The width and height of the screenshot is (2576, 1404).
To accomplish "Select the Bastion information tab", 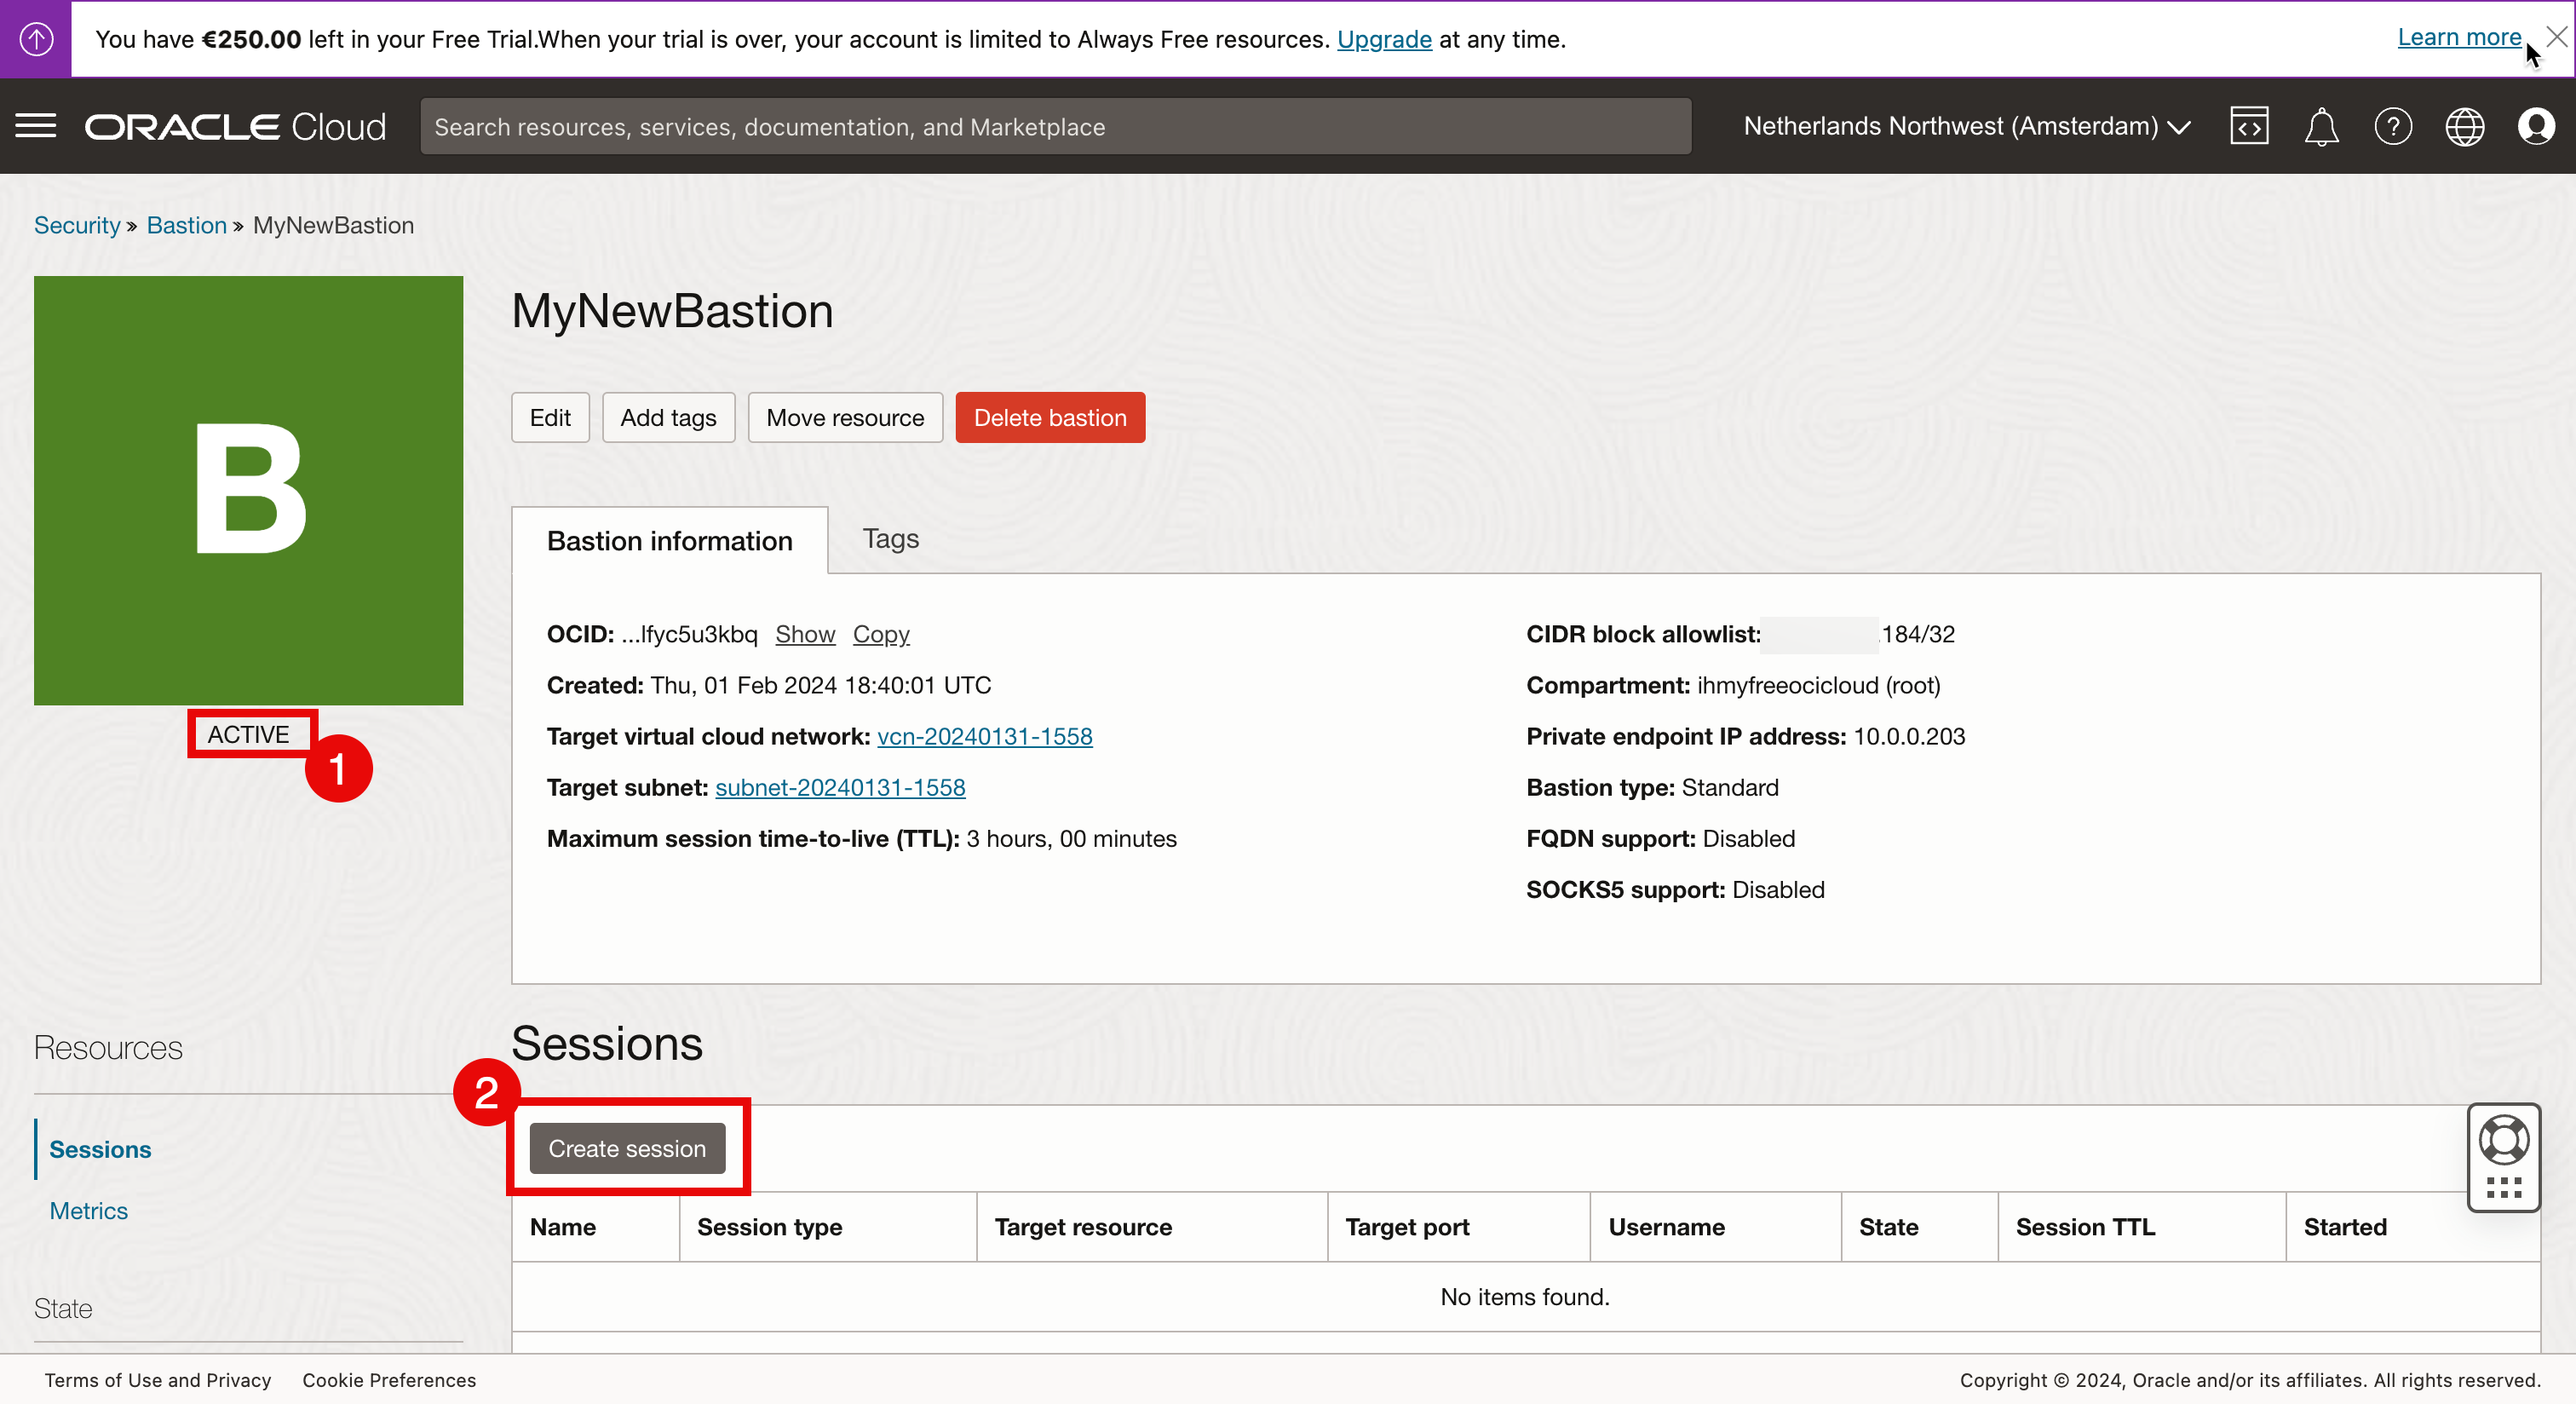I will click(669, 541).
